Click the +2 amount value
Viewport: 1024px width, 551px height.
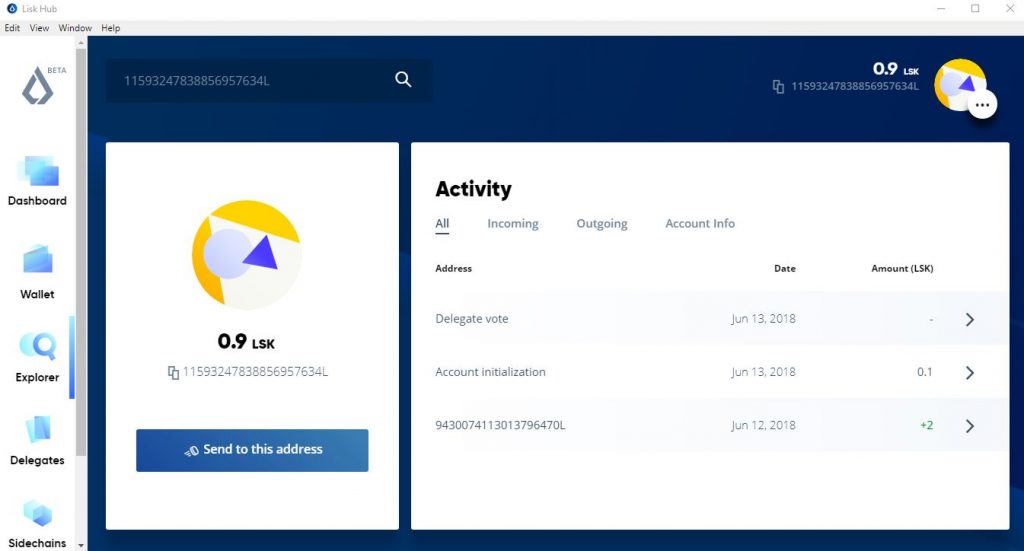(927, 425)
